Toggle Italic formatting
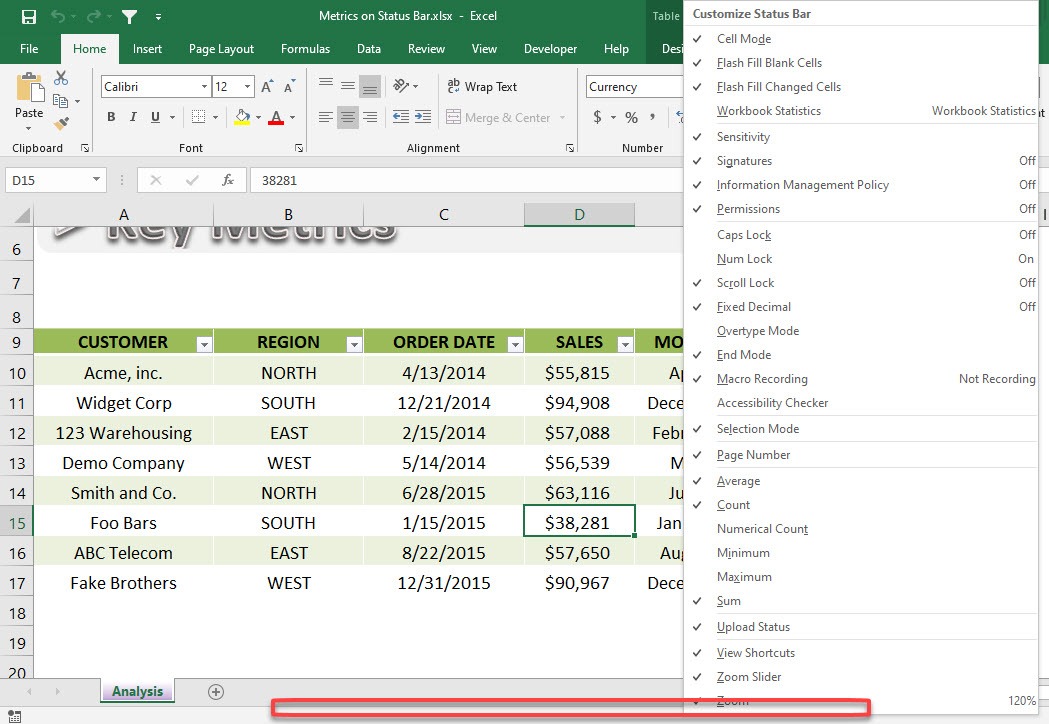 click(x=133, y=117)
